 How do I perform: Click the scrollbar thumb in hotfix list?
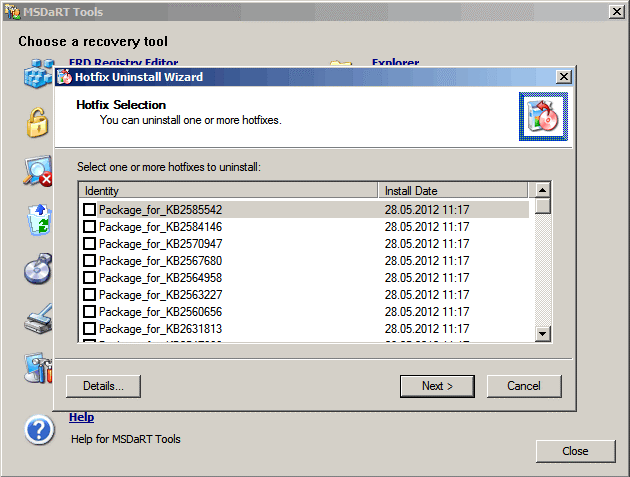point(543,206)
